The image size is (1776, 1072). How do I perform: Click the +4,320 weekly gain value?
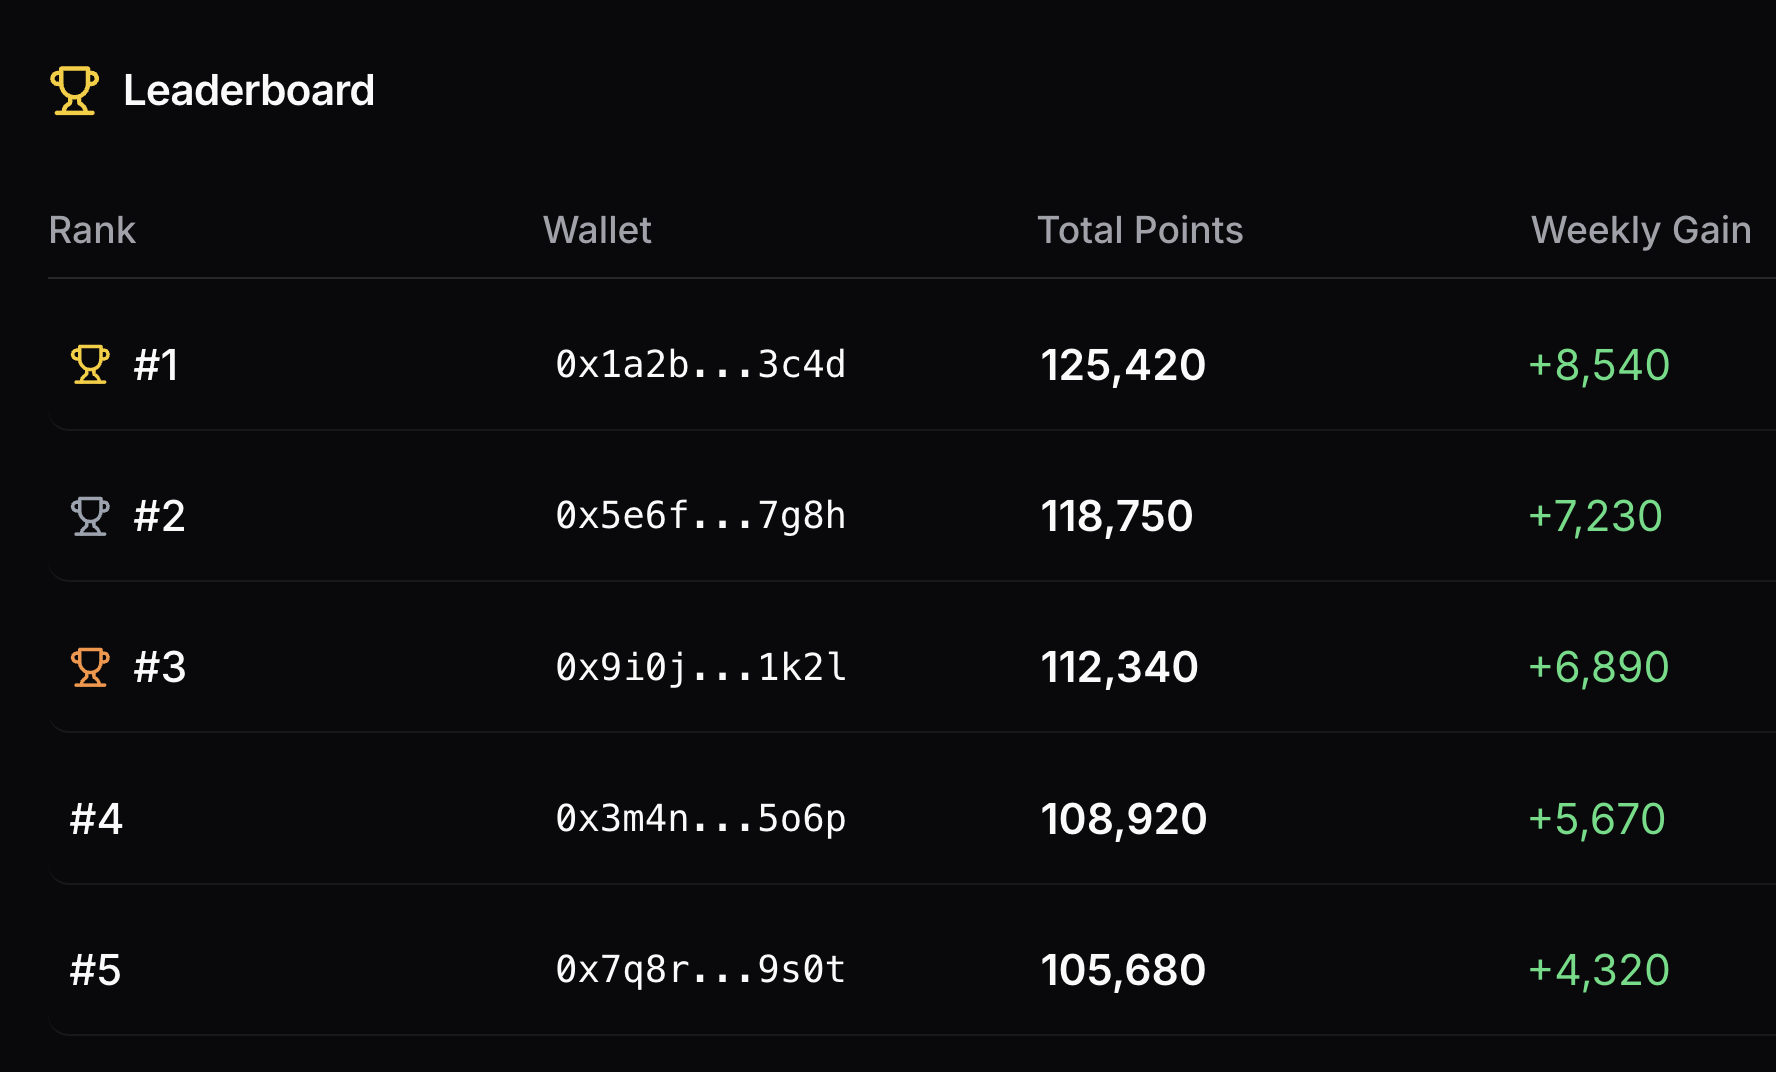(x=1599, y=970)
